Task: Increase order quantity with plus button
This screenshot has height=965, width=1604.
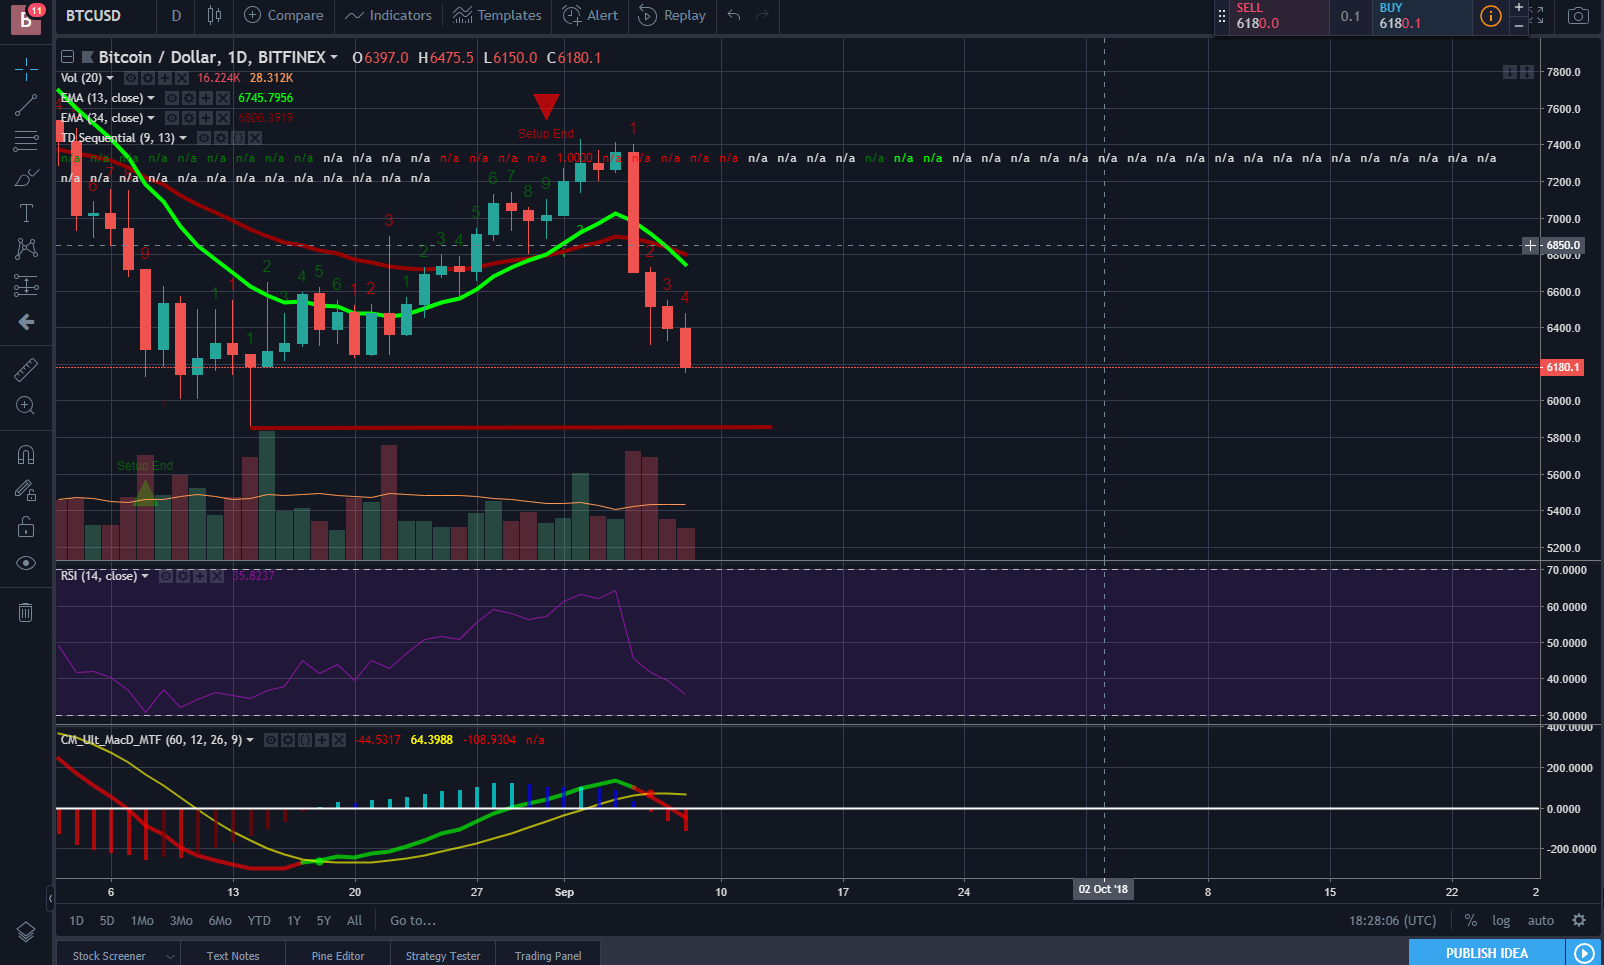Action: (x=1519, y=8)
